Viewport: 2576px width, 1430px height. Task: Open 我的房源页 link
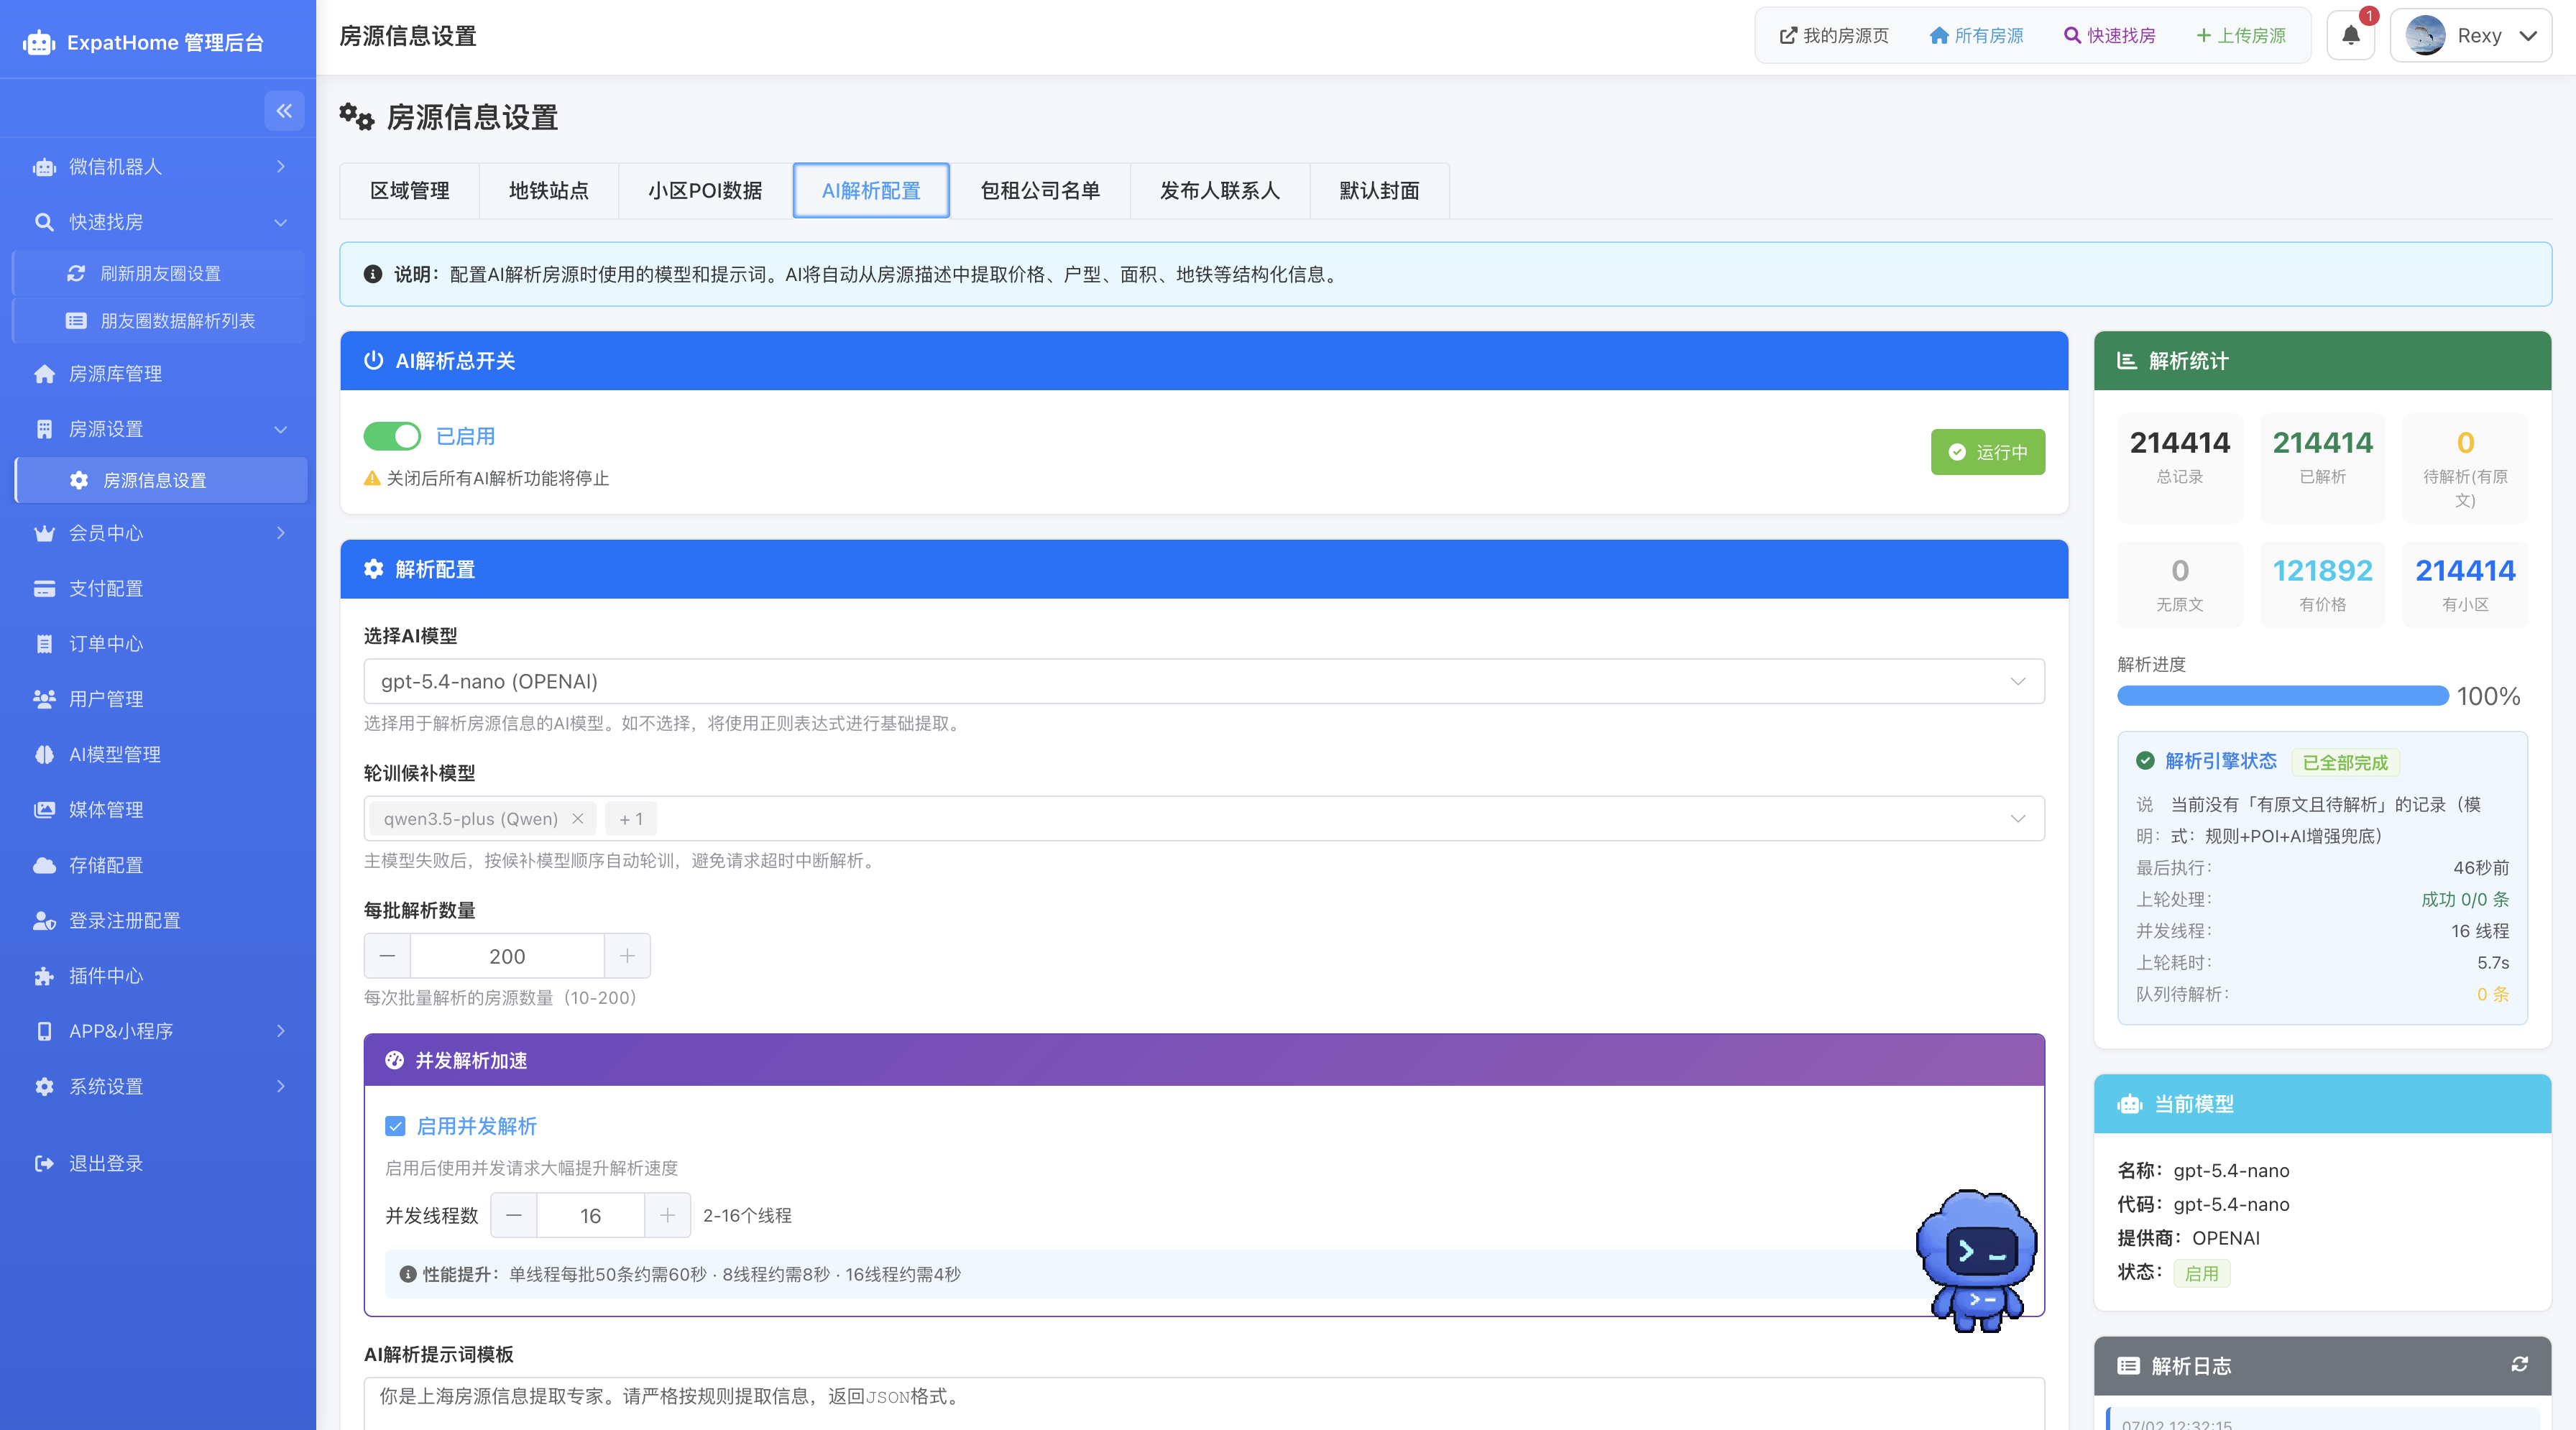click(1834, 36)
